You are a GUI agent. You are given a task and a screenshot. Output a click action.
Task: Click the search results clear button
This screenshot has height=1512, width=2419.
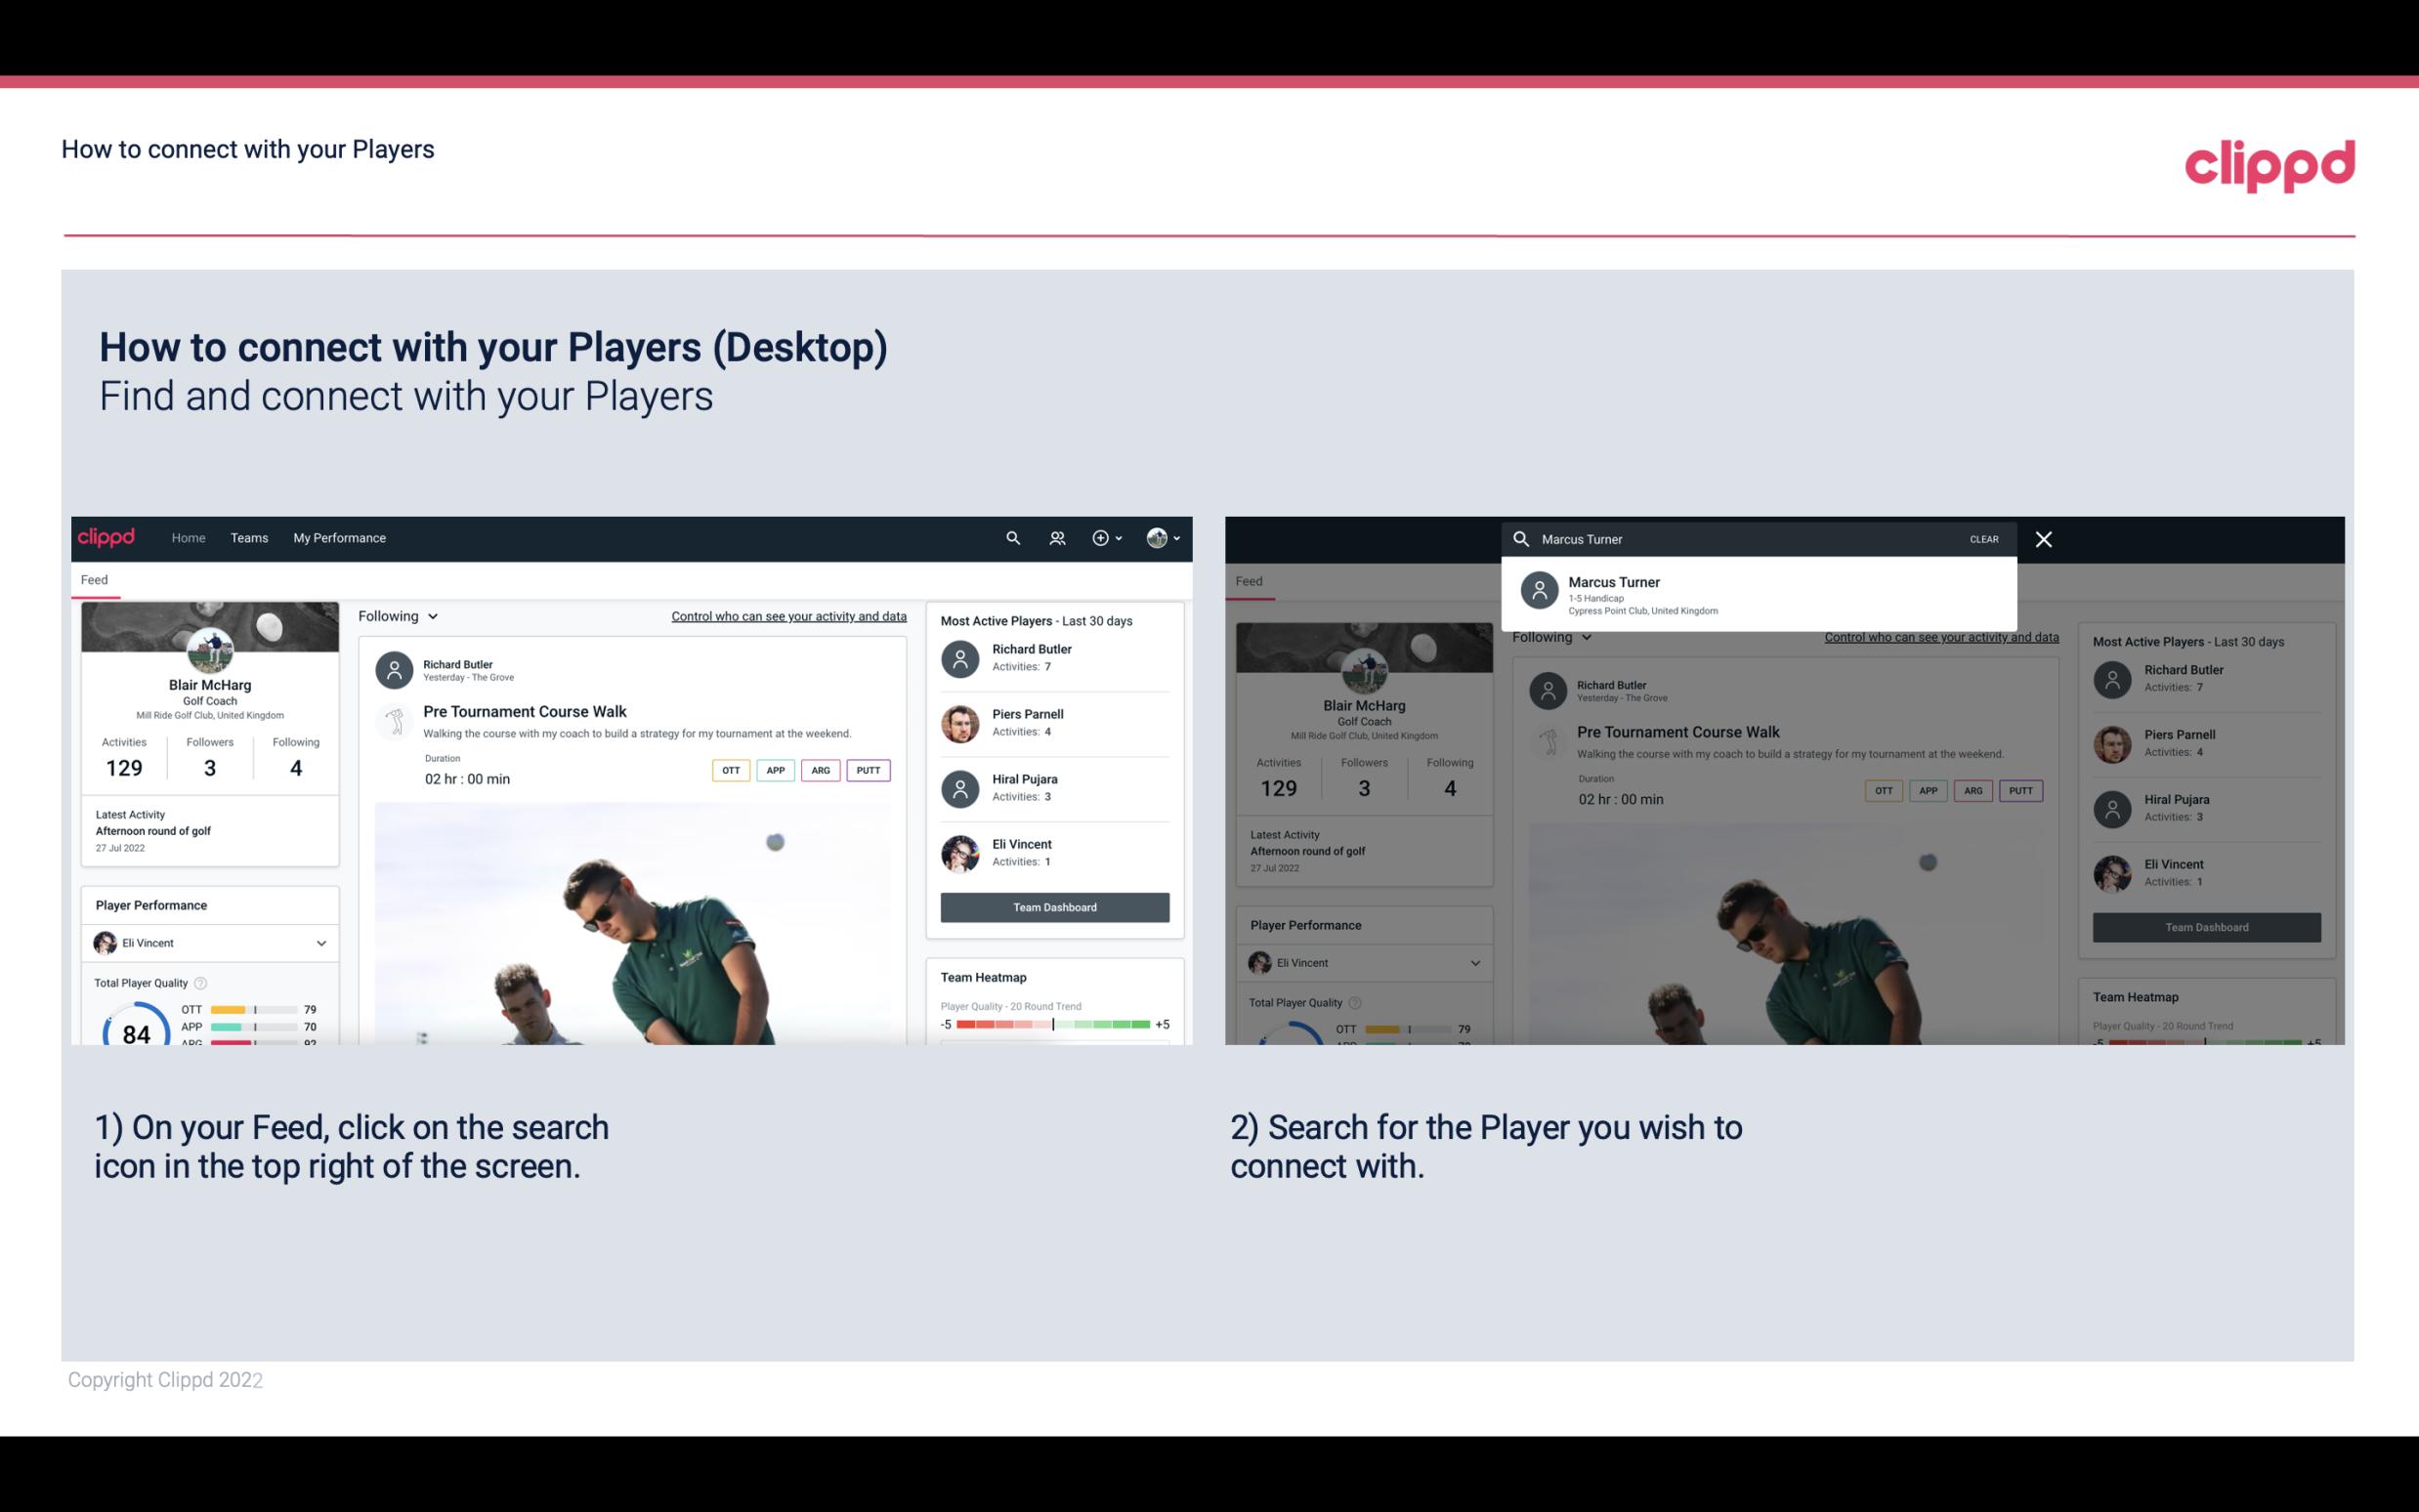tap(1983, 536)
